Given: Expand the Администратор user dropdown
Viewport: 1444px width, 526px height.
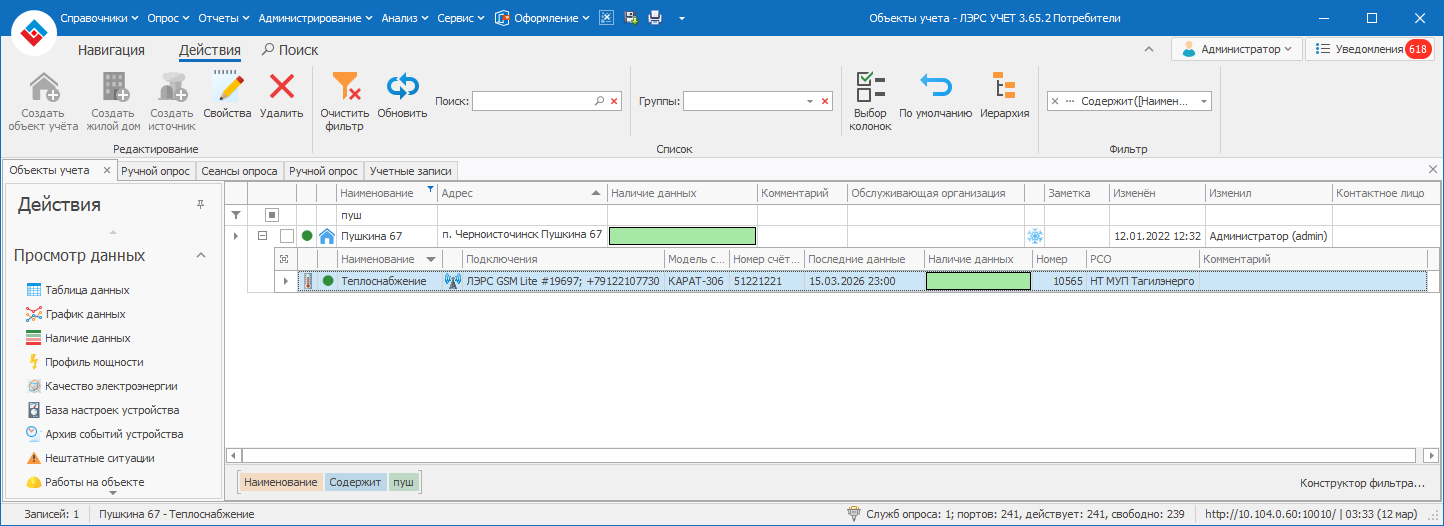Looking at the screenshot, I should click(1237, 49).
